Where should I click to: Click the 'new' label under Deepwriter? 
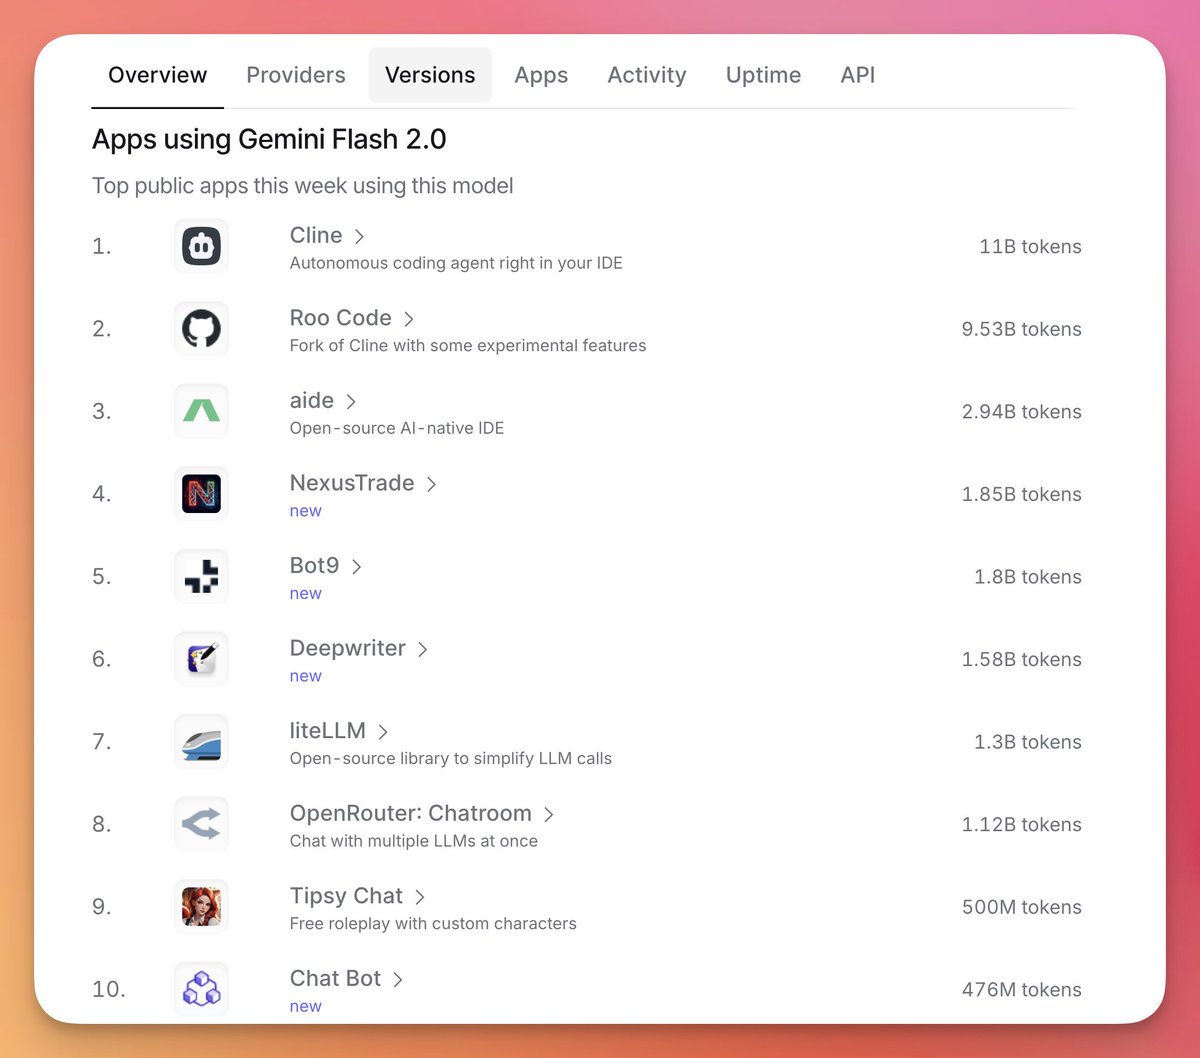coord(306,676)
